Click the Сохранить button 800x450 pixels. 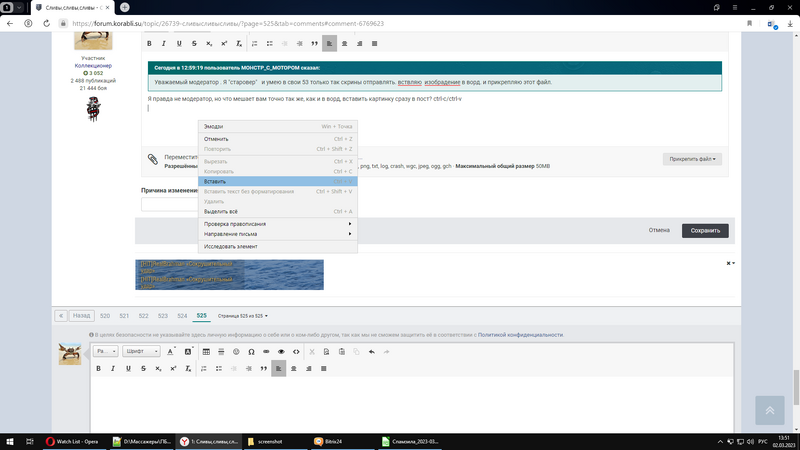click(x=705, y=230)
